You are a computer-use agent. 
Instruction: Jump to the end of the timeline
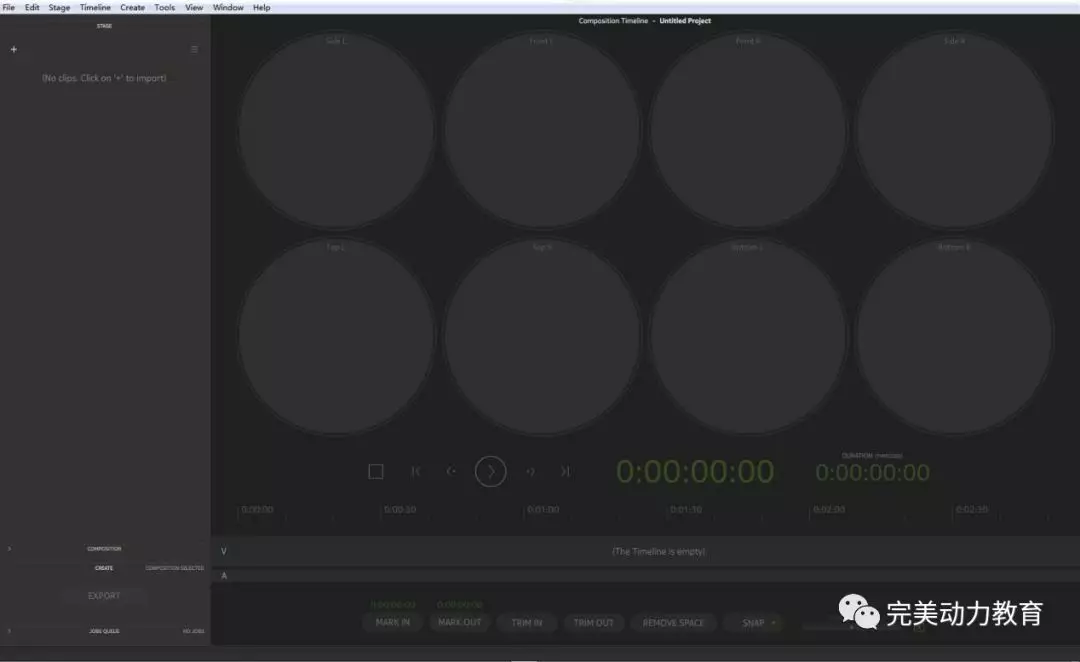click(565, 472)
